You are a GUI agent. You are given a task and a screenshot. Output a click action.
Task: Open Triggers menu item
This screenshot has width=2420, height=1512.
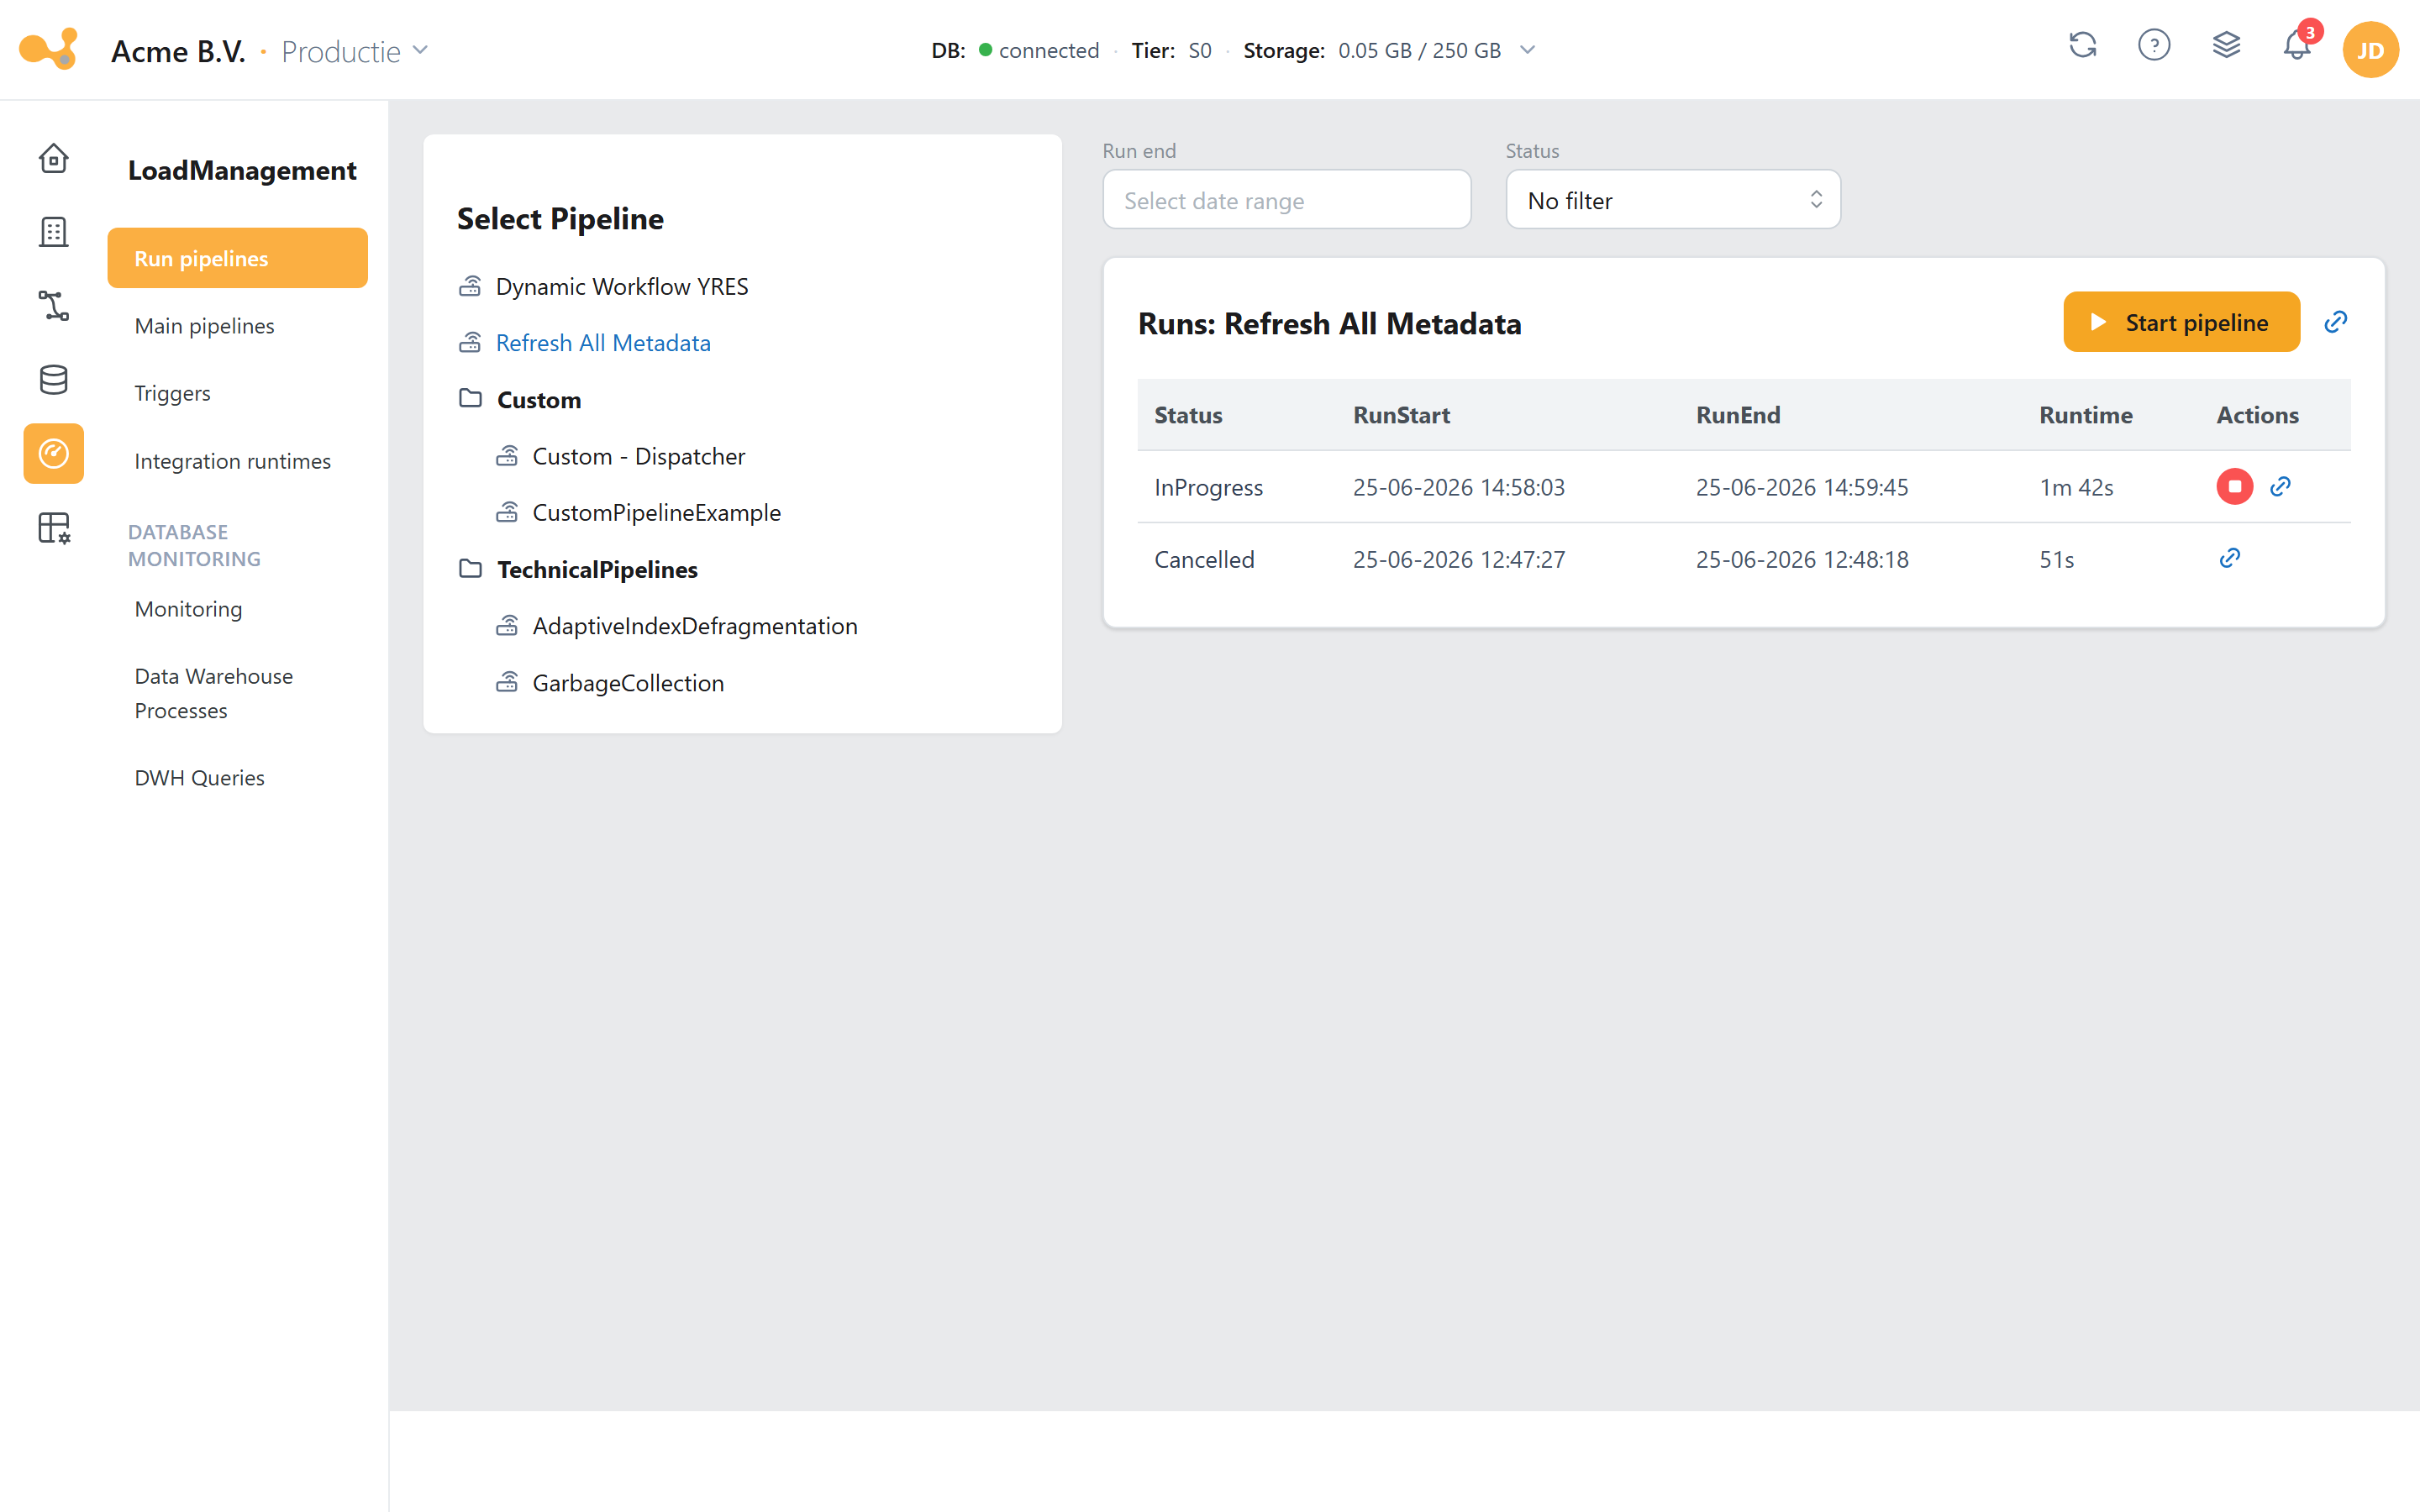(173, 393)
